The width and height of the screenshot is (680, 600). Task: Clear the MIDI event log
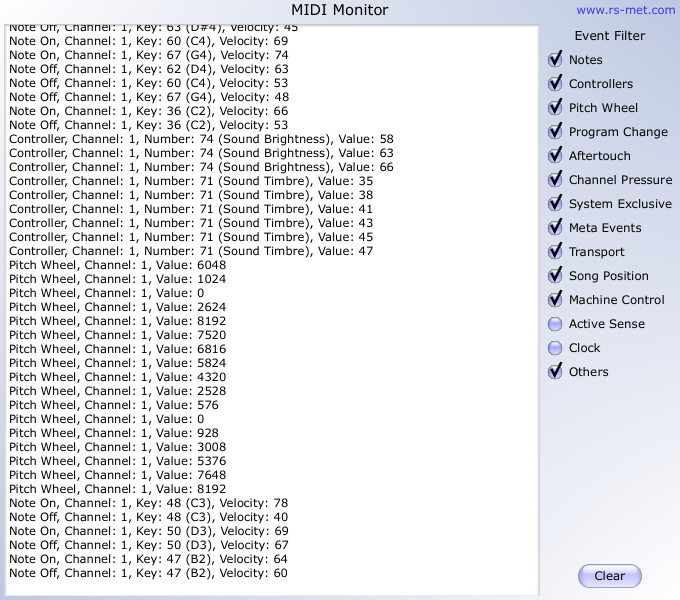coord(609,576)
